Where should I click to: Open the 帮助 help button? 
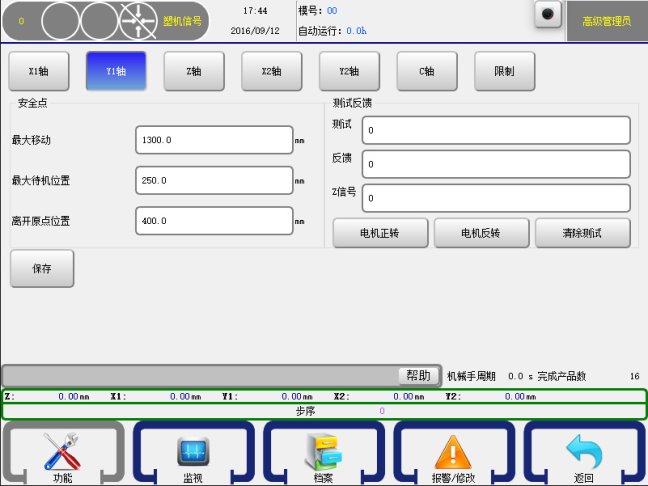click(x=418, y=375)
